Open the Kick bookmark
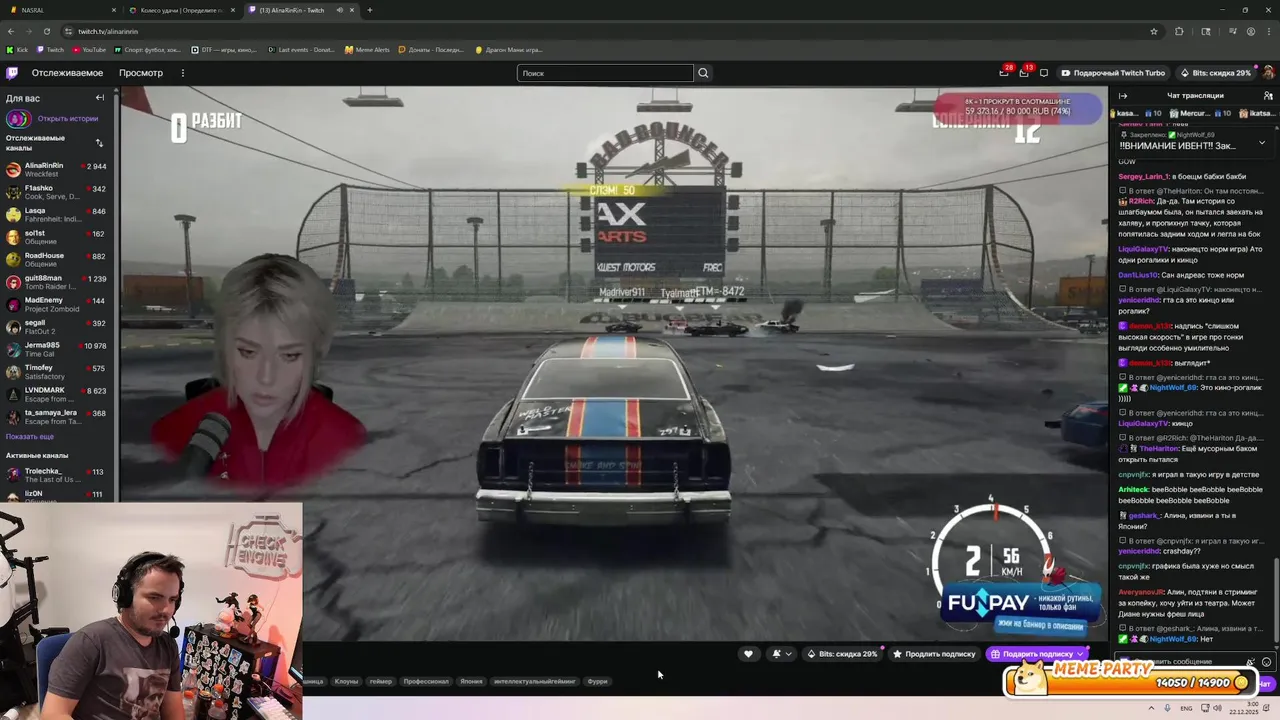 tap(17, 49)
